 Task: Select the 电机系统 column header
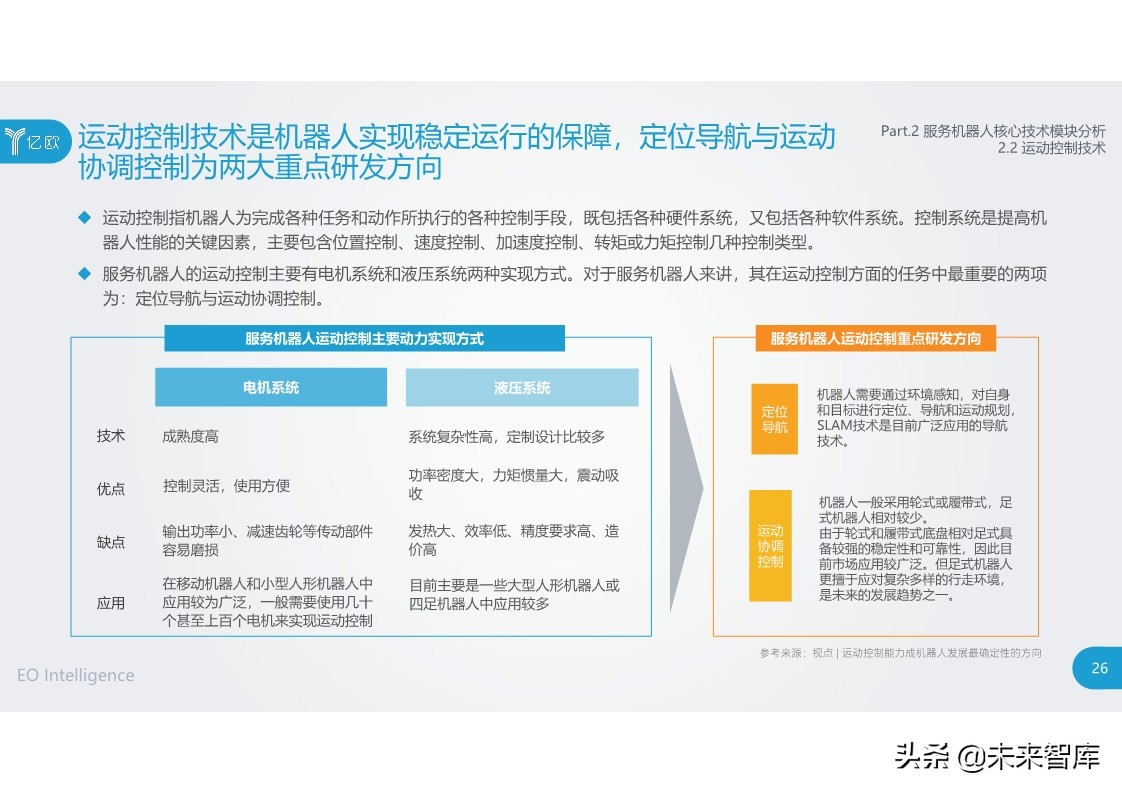point(270,387)
